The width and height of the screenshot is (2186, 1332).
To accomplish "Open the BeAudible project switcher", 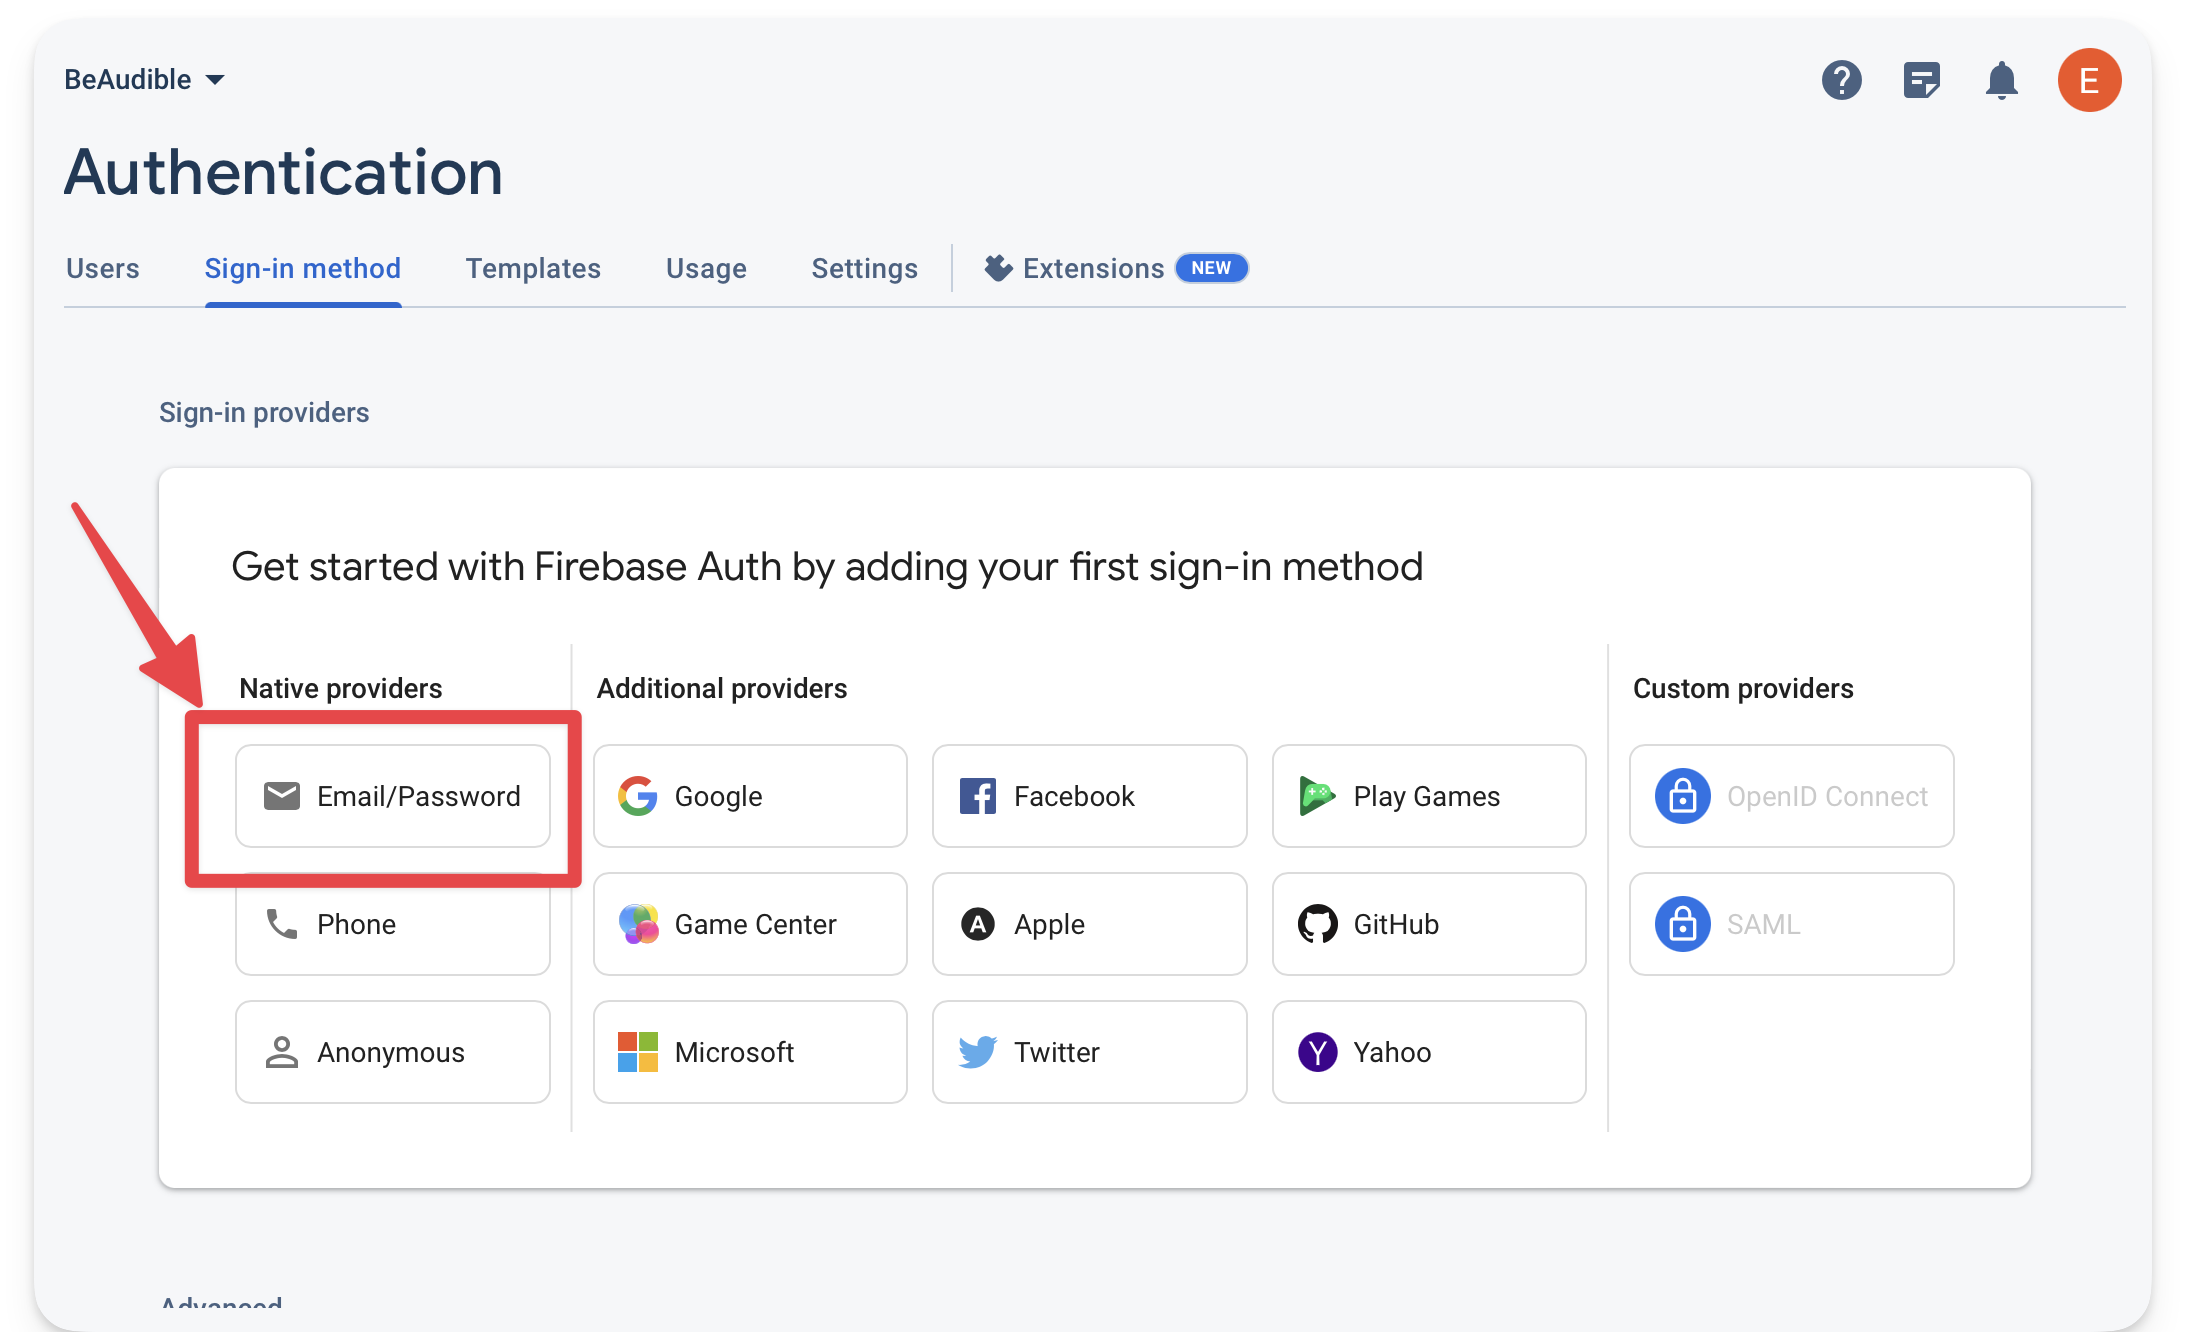I will click(x=143, y=79).
